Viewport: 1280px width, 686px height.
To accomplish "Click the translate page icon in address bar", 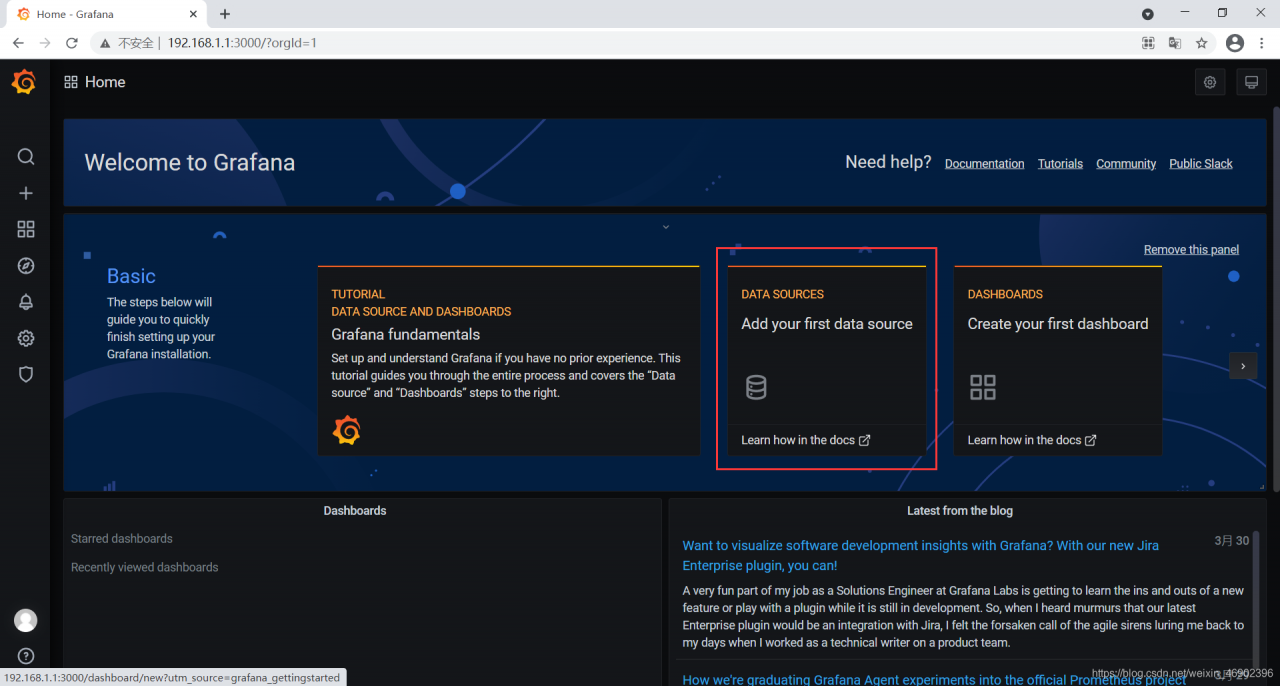I will point(1175,43).
